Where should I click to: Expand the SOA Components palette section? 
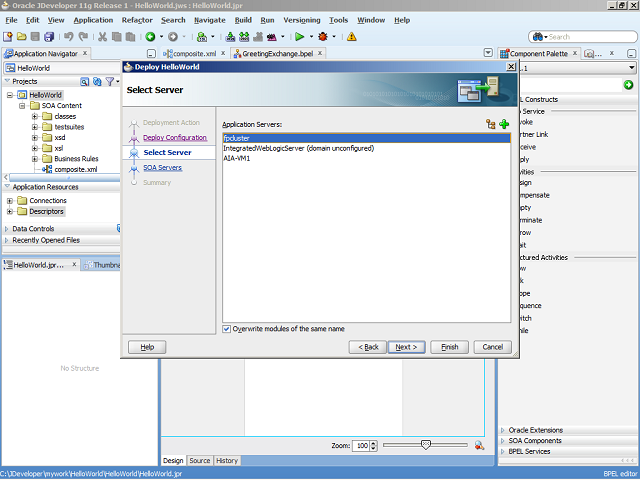(x=503, y=441)
